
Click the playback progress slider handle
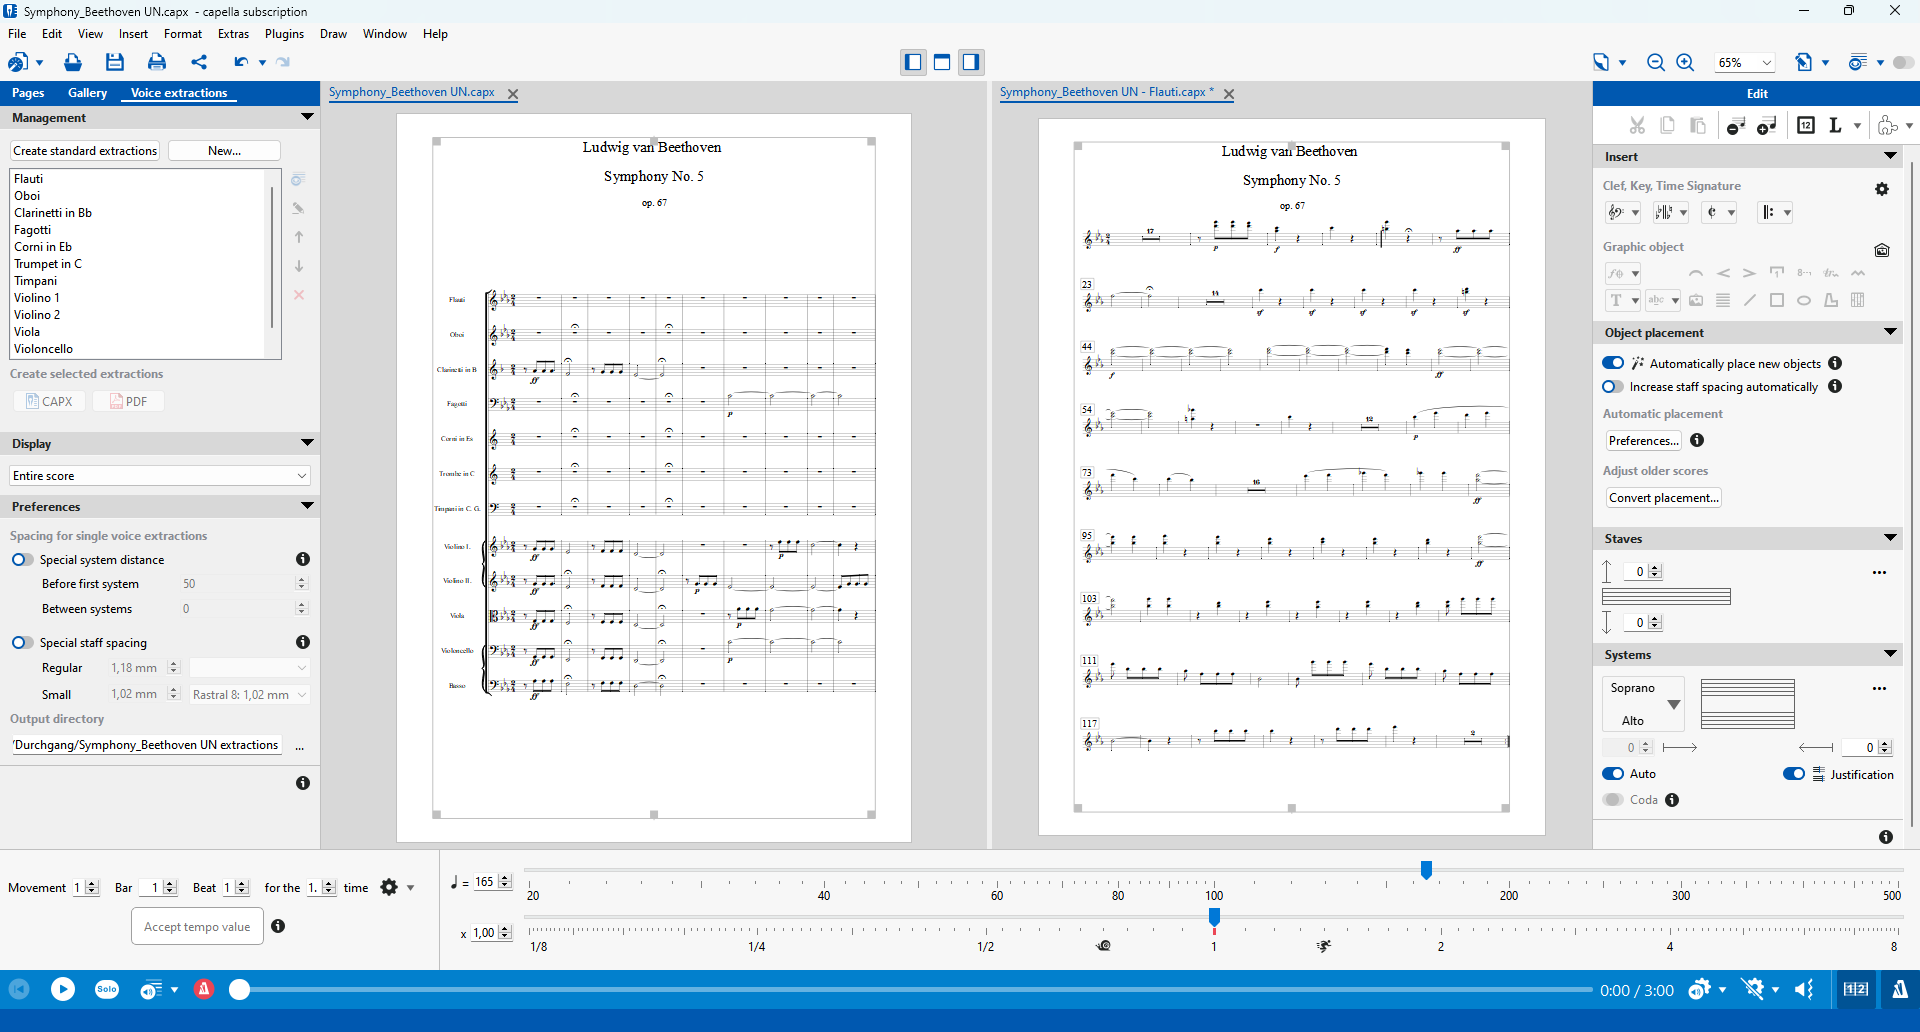pos(239,990)
